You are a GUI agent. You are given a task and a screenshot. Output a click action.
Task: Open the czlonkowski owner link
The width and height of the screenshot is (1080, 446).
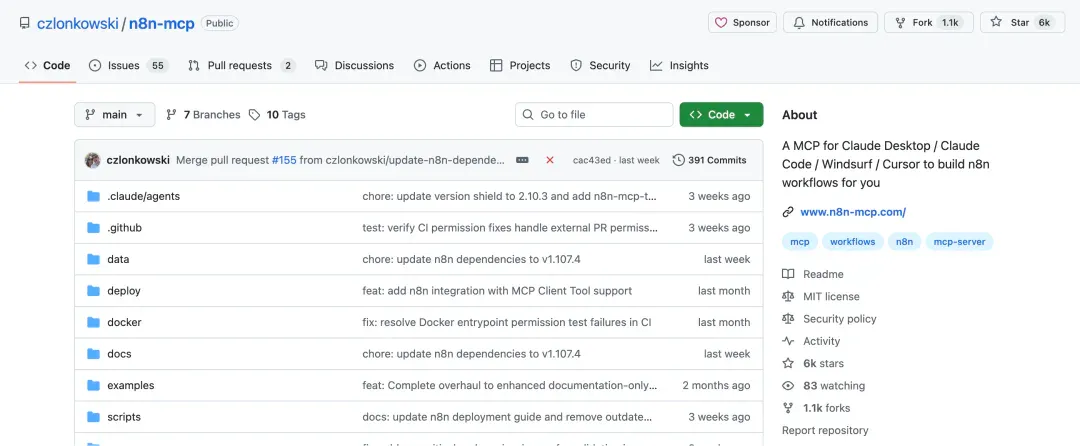pyautogui.click(x=77, y=23)
